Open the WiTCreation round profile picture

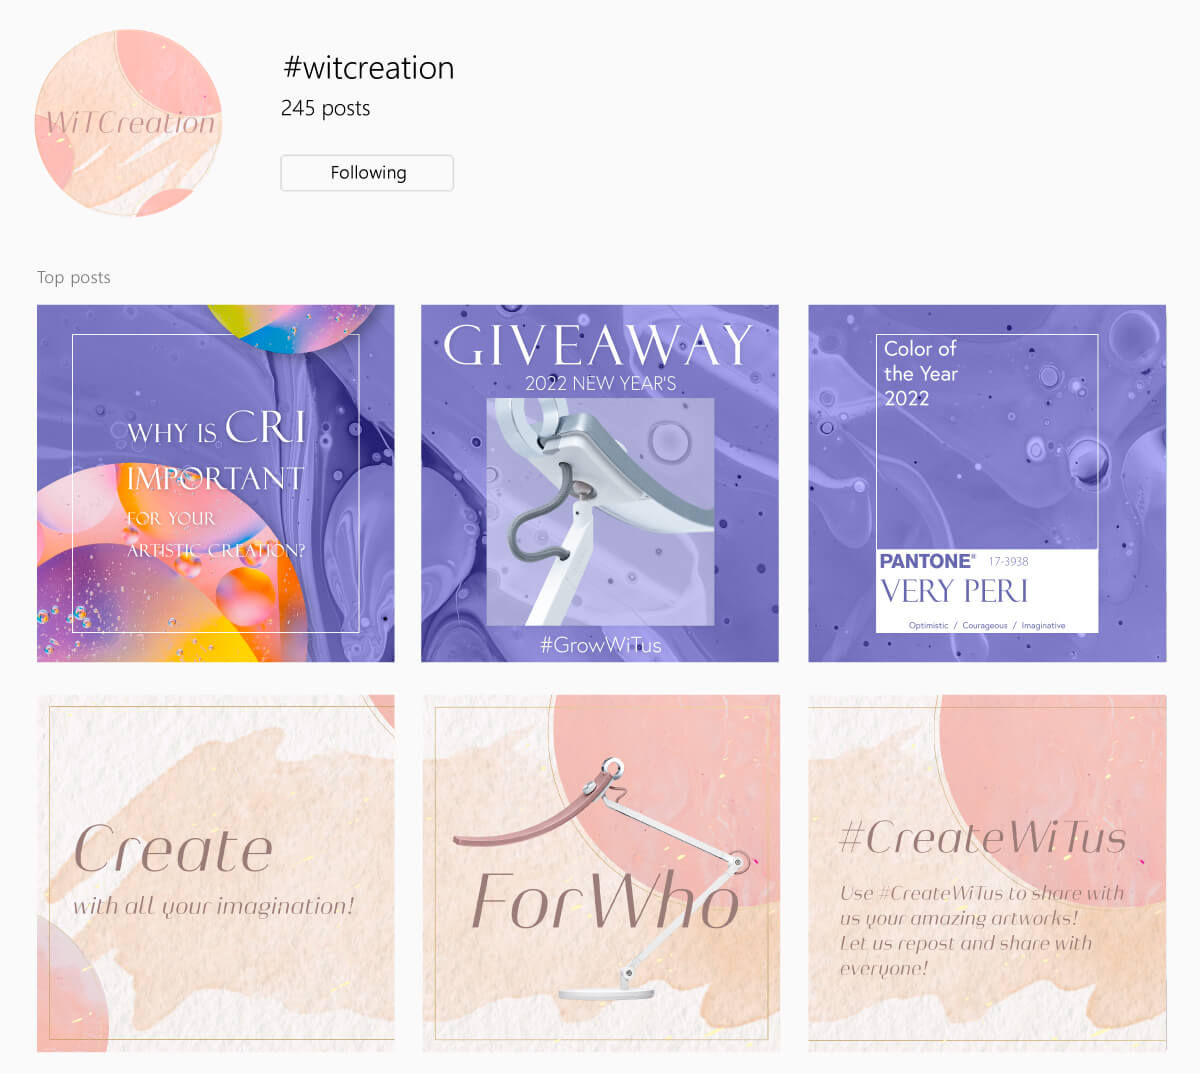tap(128, 123)
